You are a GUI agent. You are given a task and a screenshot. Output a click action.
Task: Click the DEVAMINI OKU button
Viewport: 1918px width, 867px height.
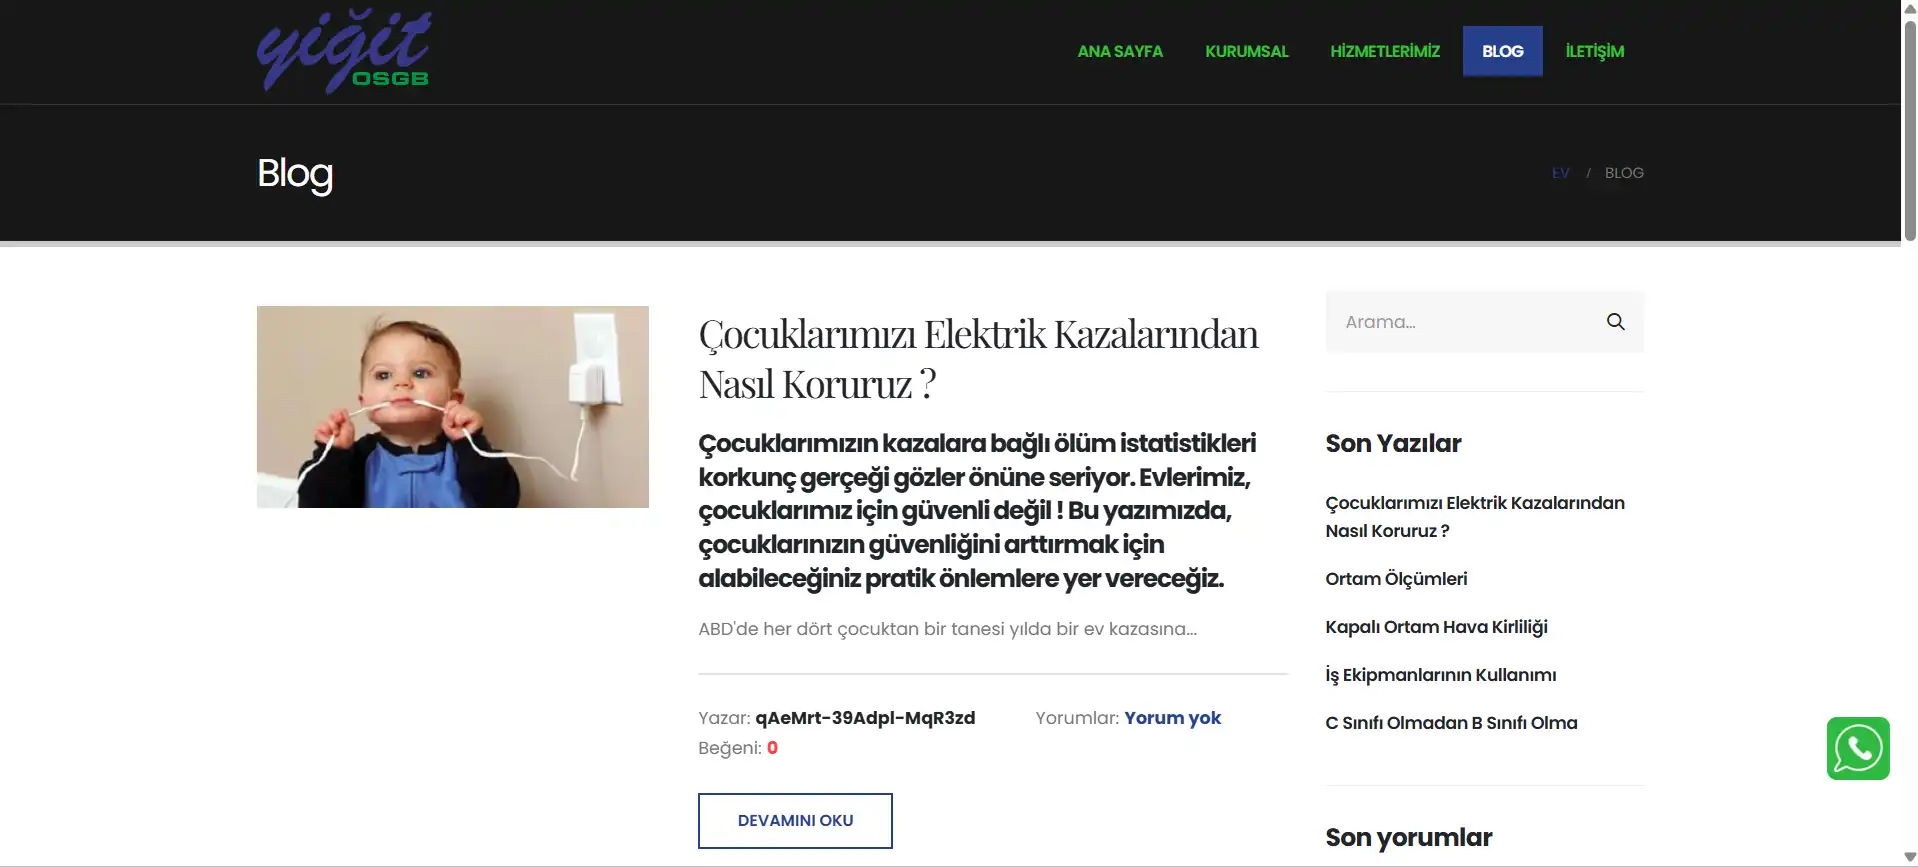click(x=795, y=821)
